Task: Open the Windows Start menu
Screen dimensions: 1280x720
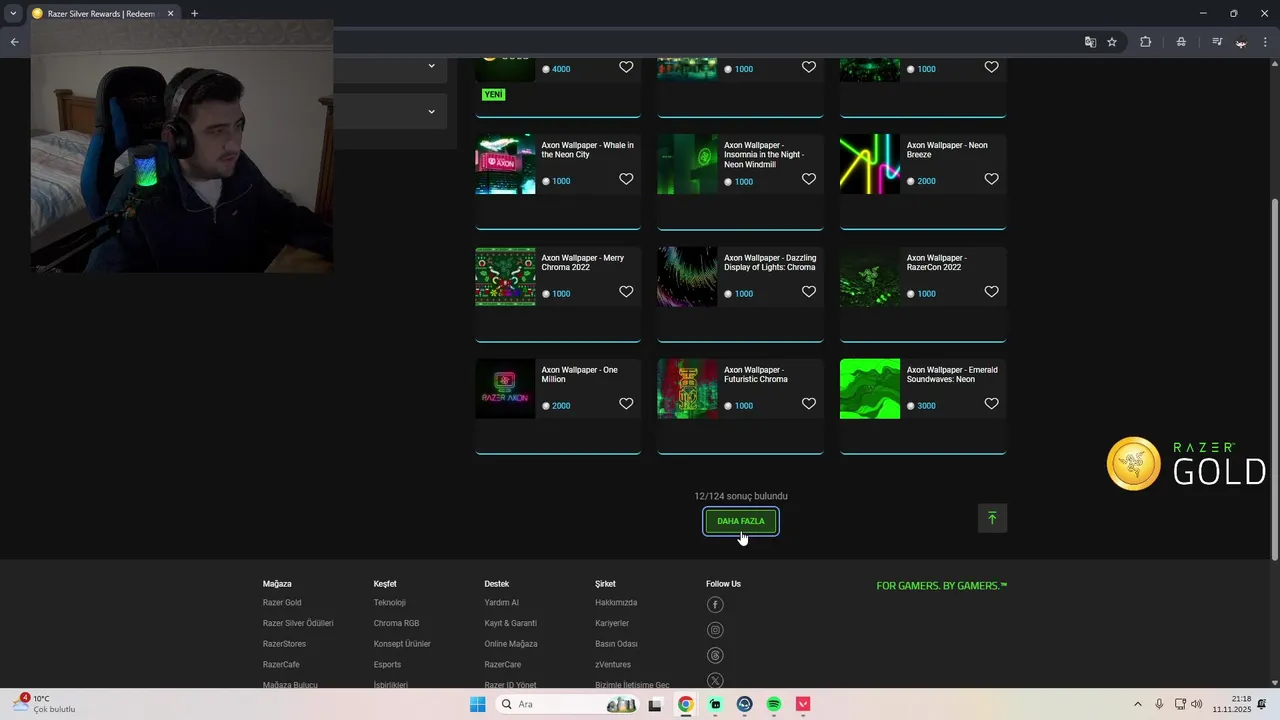Action: pyautogui.click(x=478, y=704)
